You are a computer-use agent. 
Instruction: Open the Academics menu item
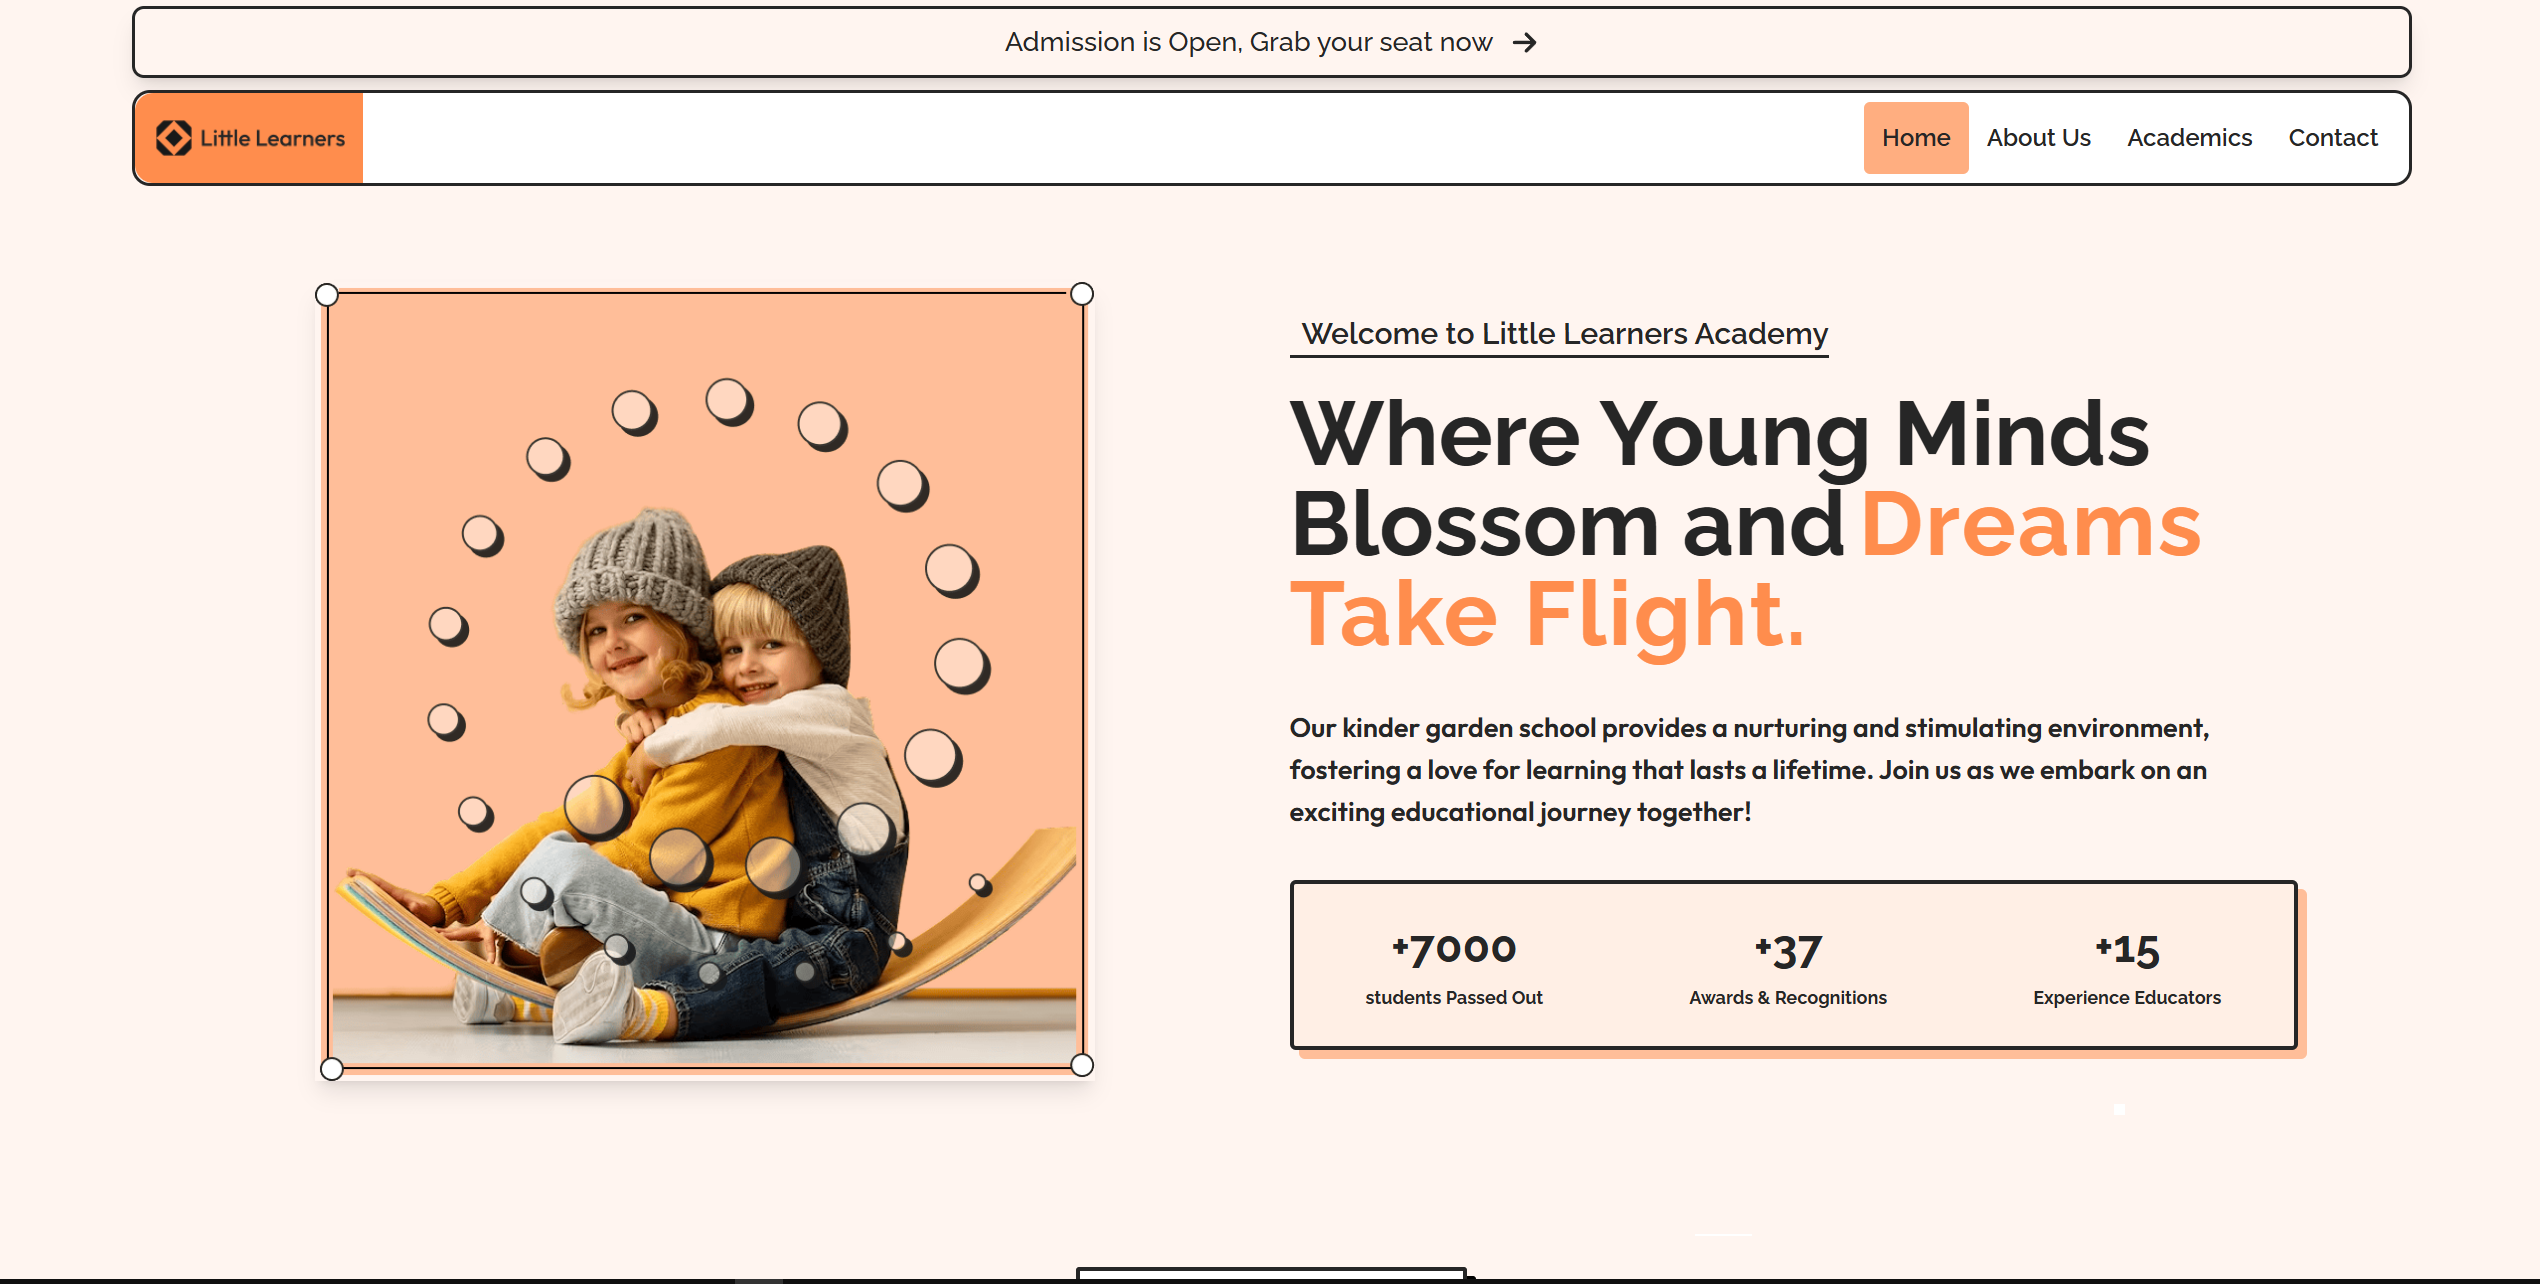tap(2190, 137)
